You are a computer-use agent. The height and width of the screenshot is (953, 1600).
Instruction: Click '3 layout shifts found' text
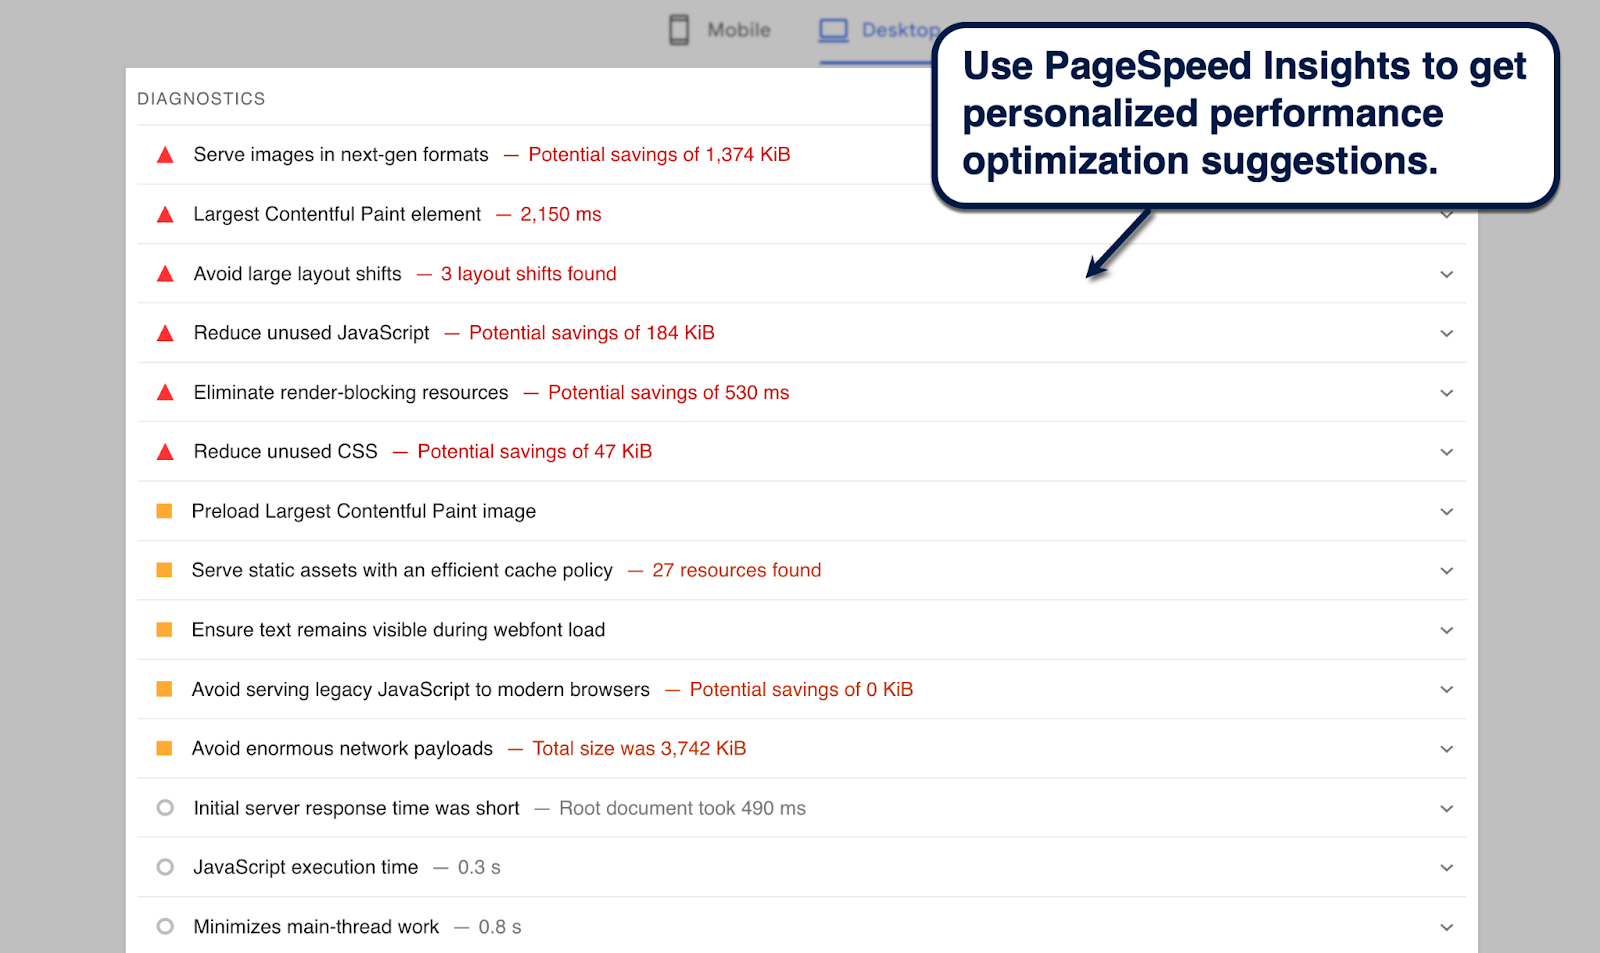[529, 274]
